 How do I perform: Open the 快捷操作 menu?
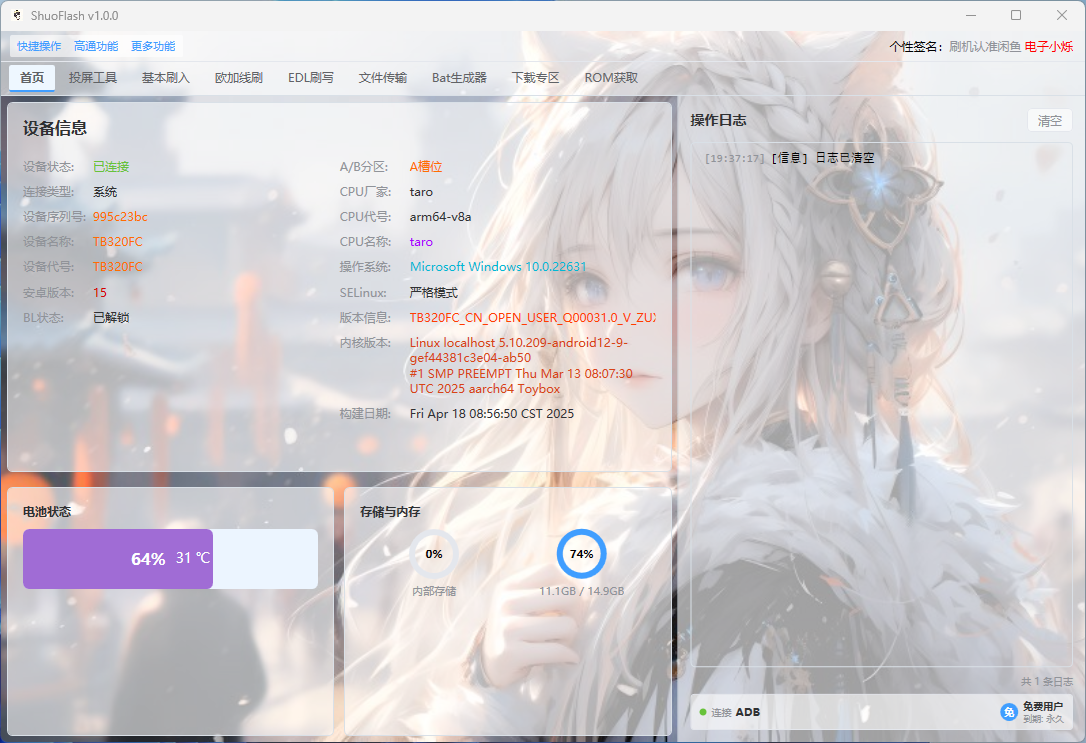tap(39, 46)
